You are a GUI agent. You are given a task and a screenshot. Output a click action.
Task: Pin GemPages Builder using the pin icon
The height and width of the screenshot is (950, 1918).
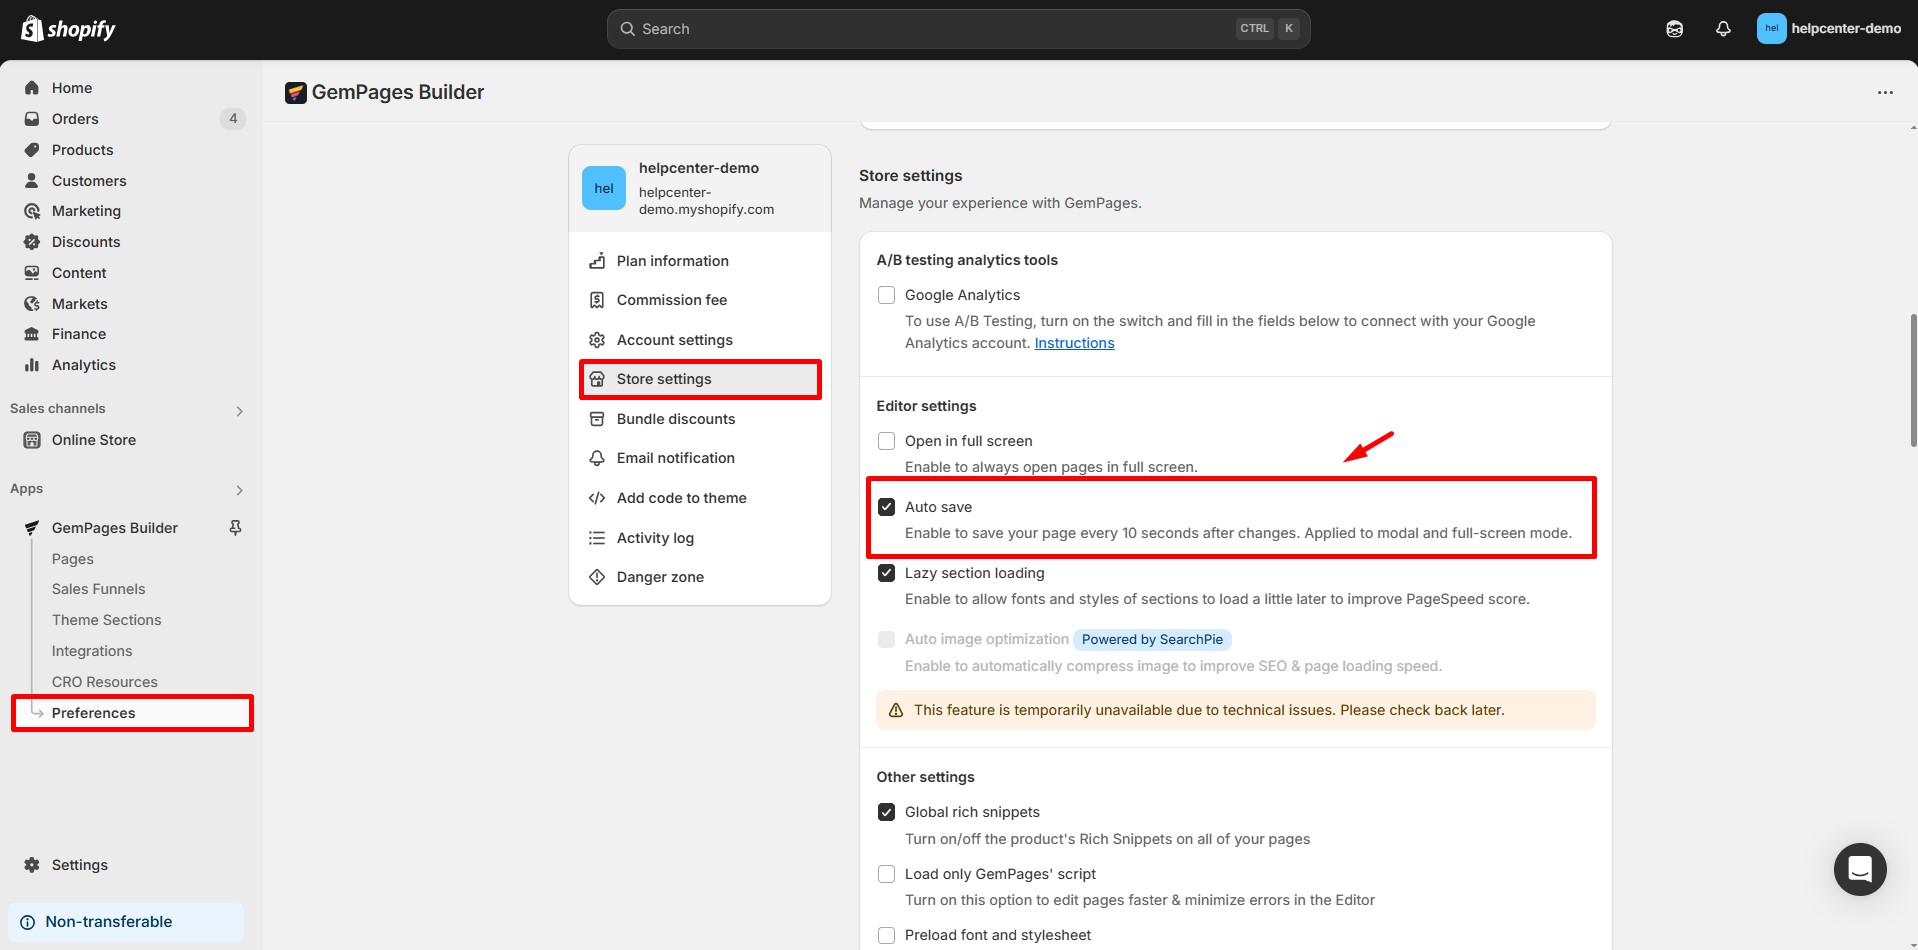[x=236, y=527]
